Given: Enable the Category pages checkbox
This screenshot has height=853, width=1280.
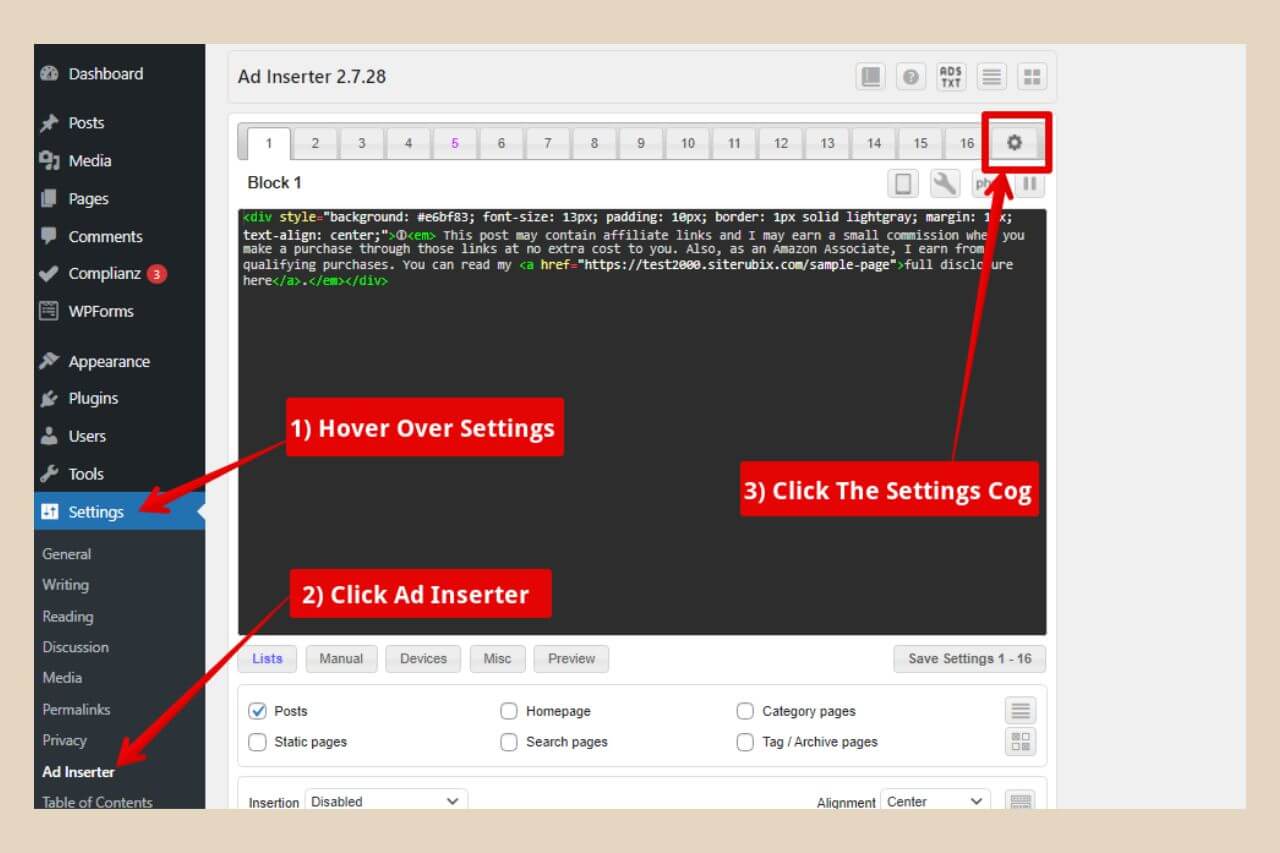Looking at the screenshot, I should (x=745, y=711).
